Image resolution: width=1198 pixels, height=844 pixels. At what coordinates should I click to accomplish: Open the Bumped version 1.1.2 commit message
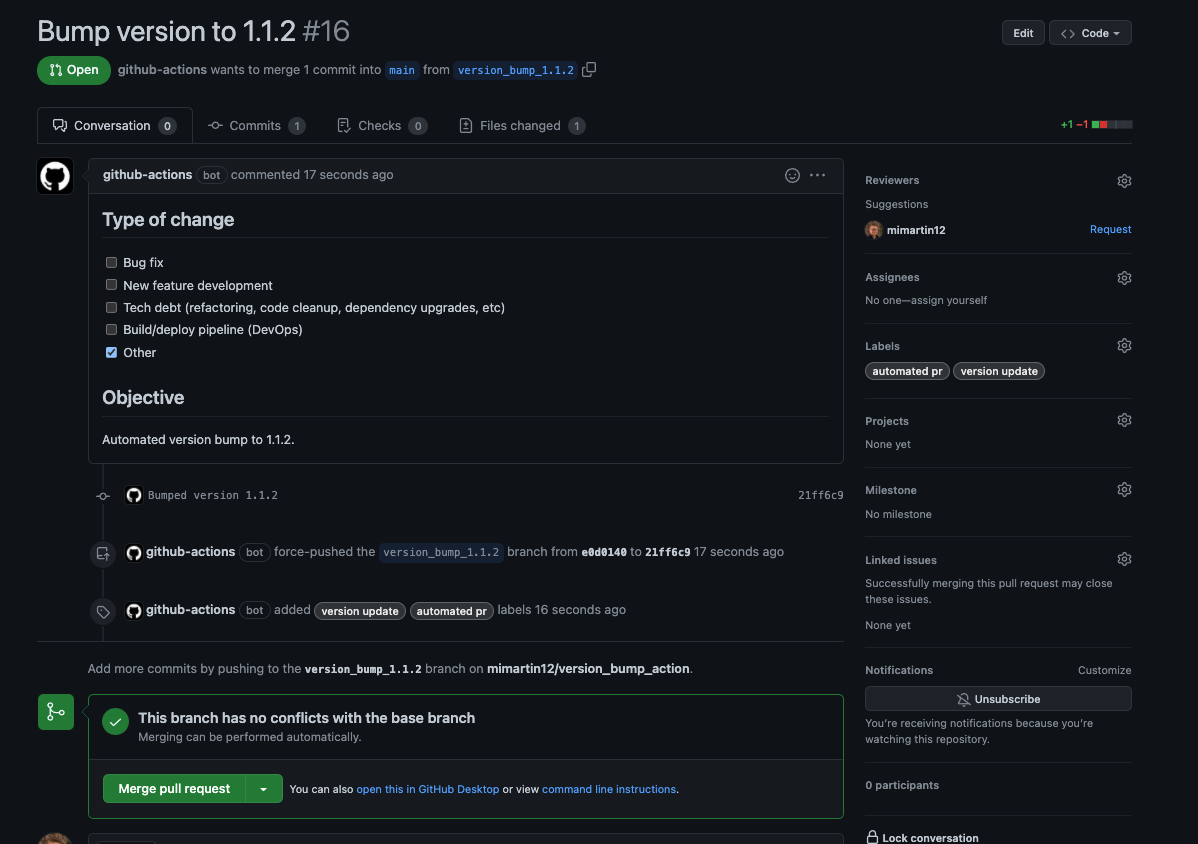212,495
